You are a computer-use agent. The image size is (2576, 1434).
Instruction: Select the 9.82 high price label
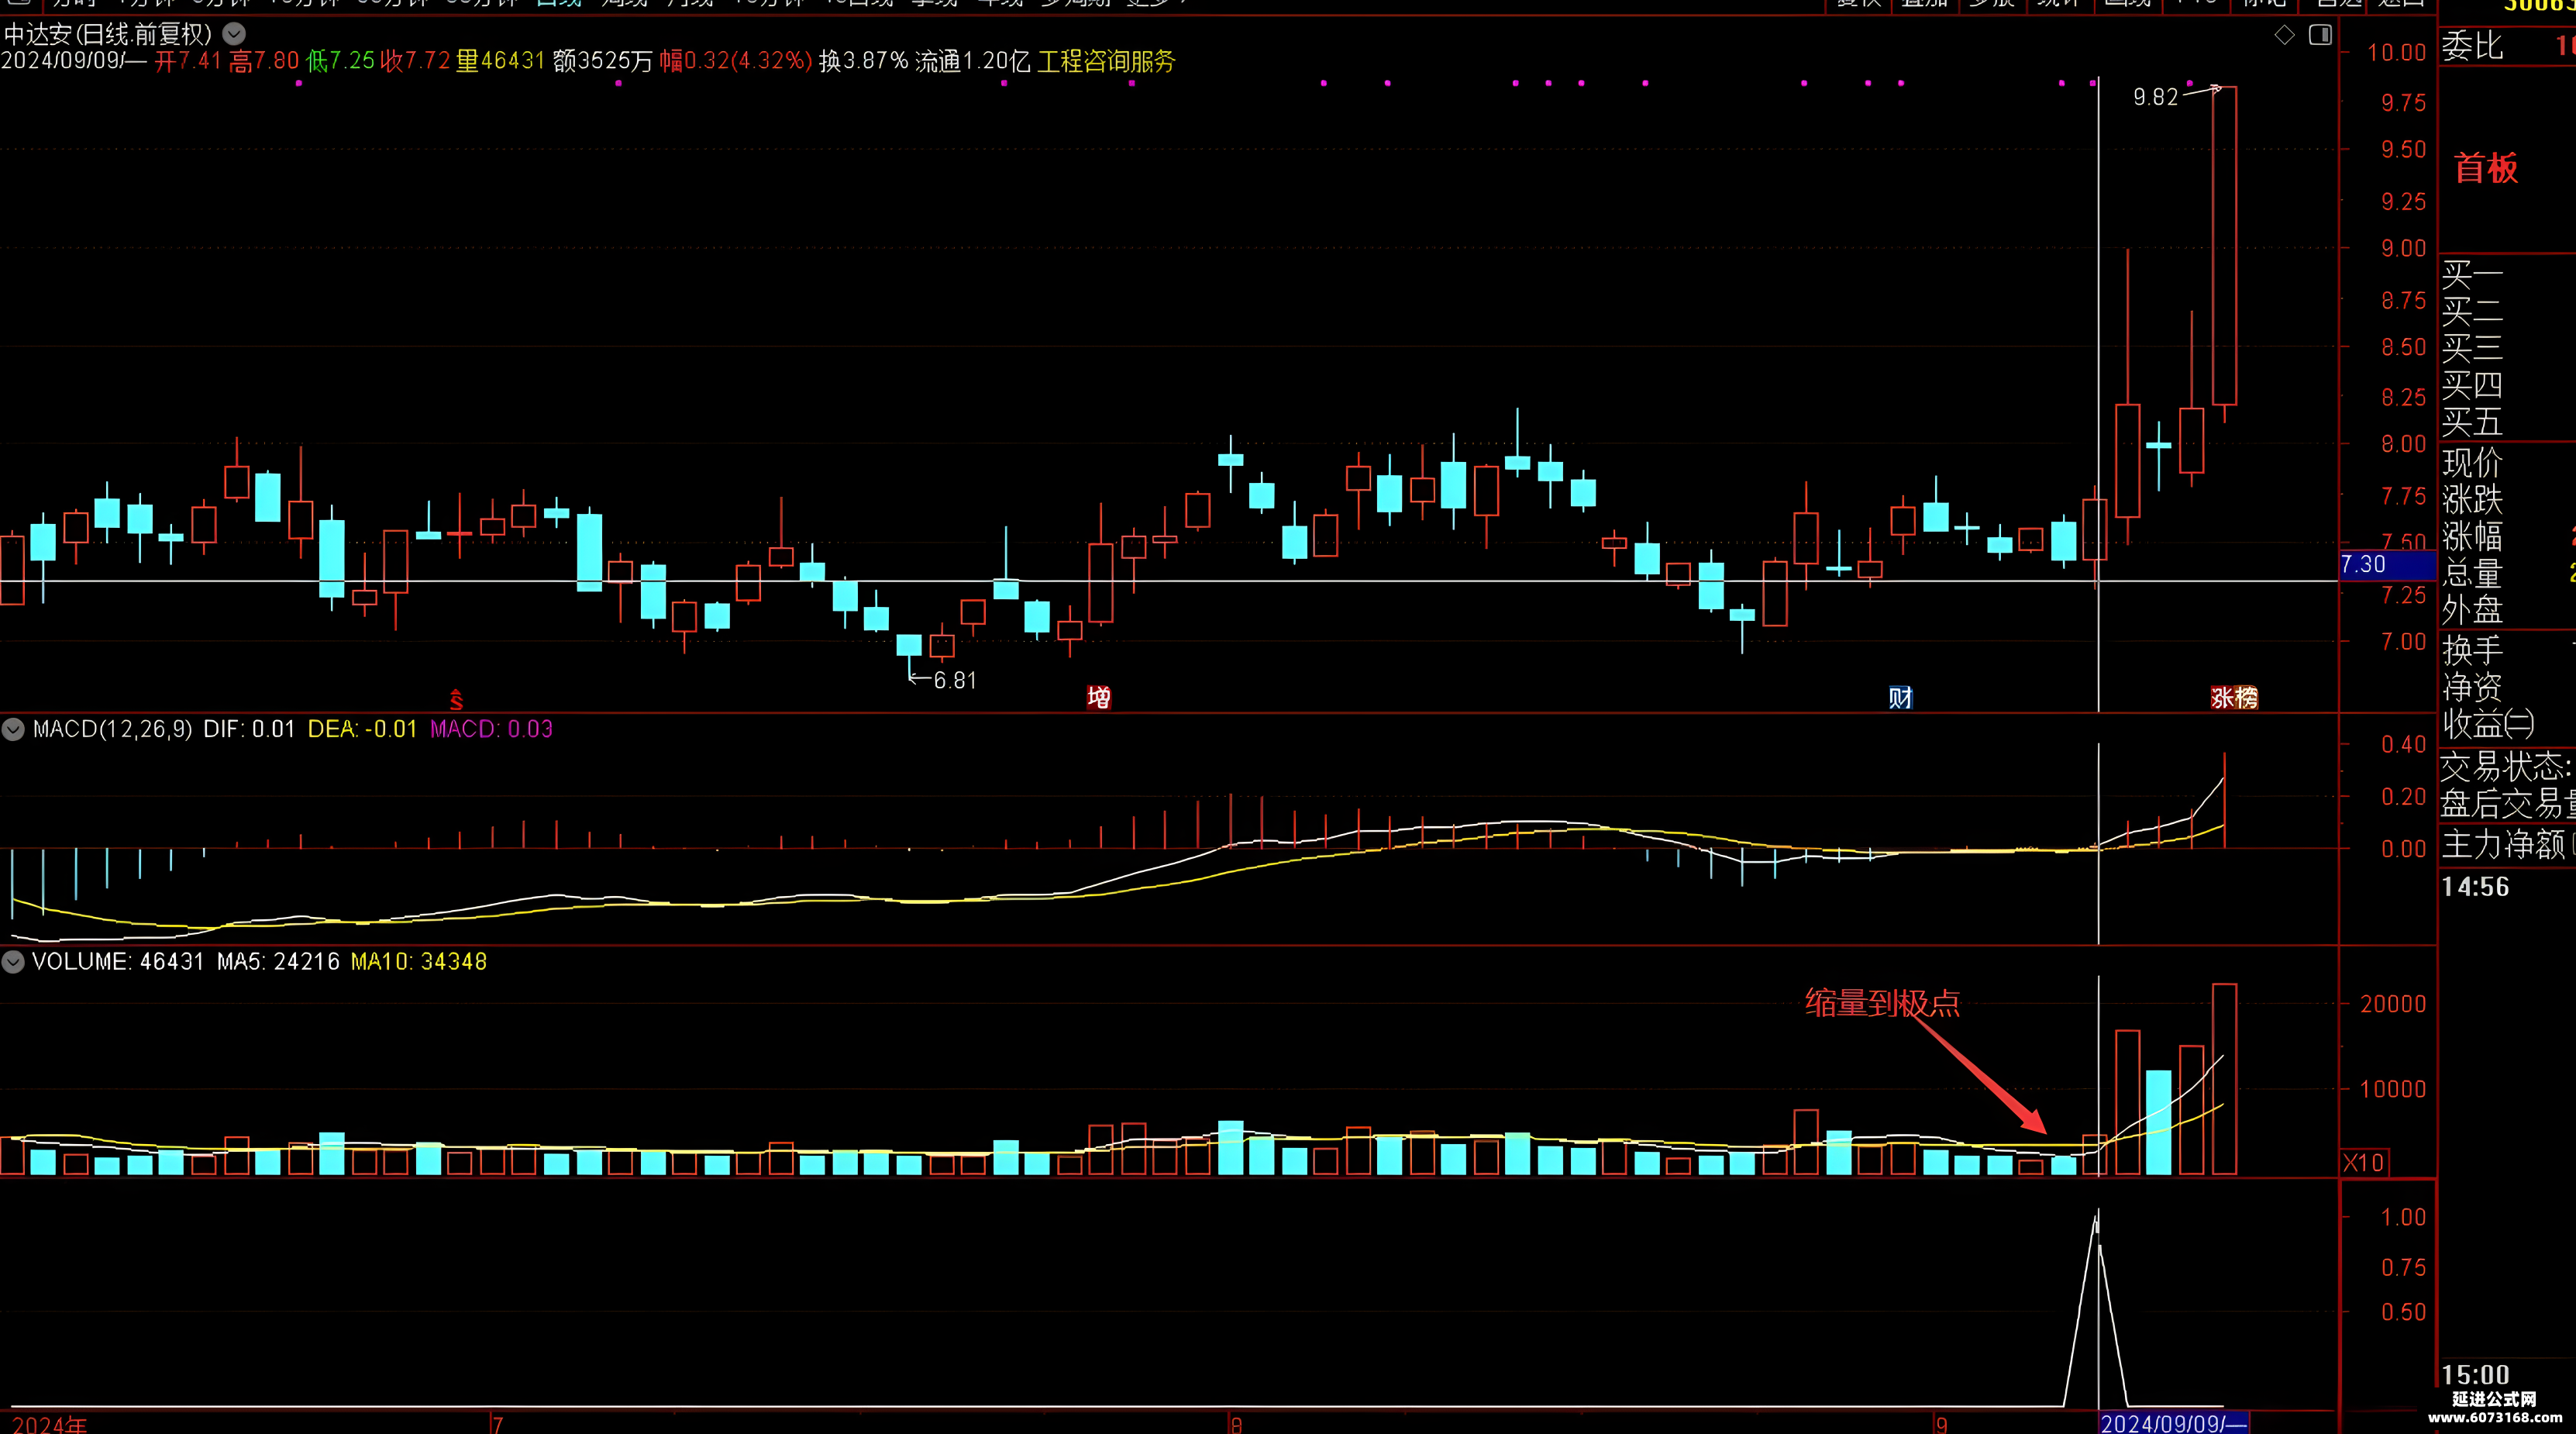[x=2155, y=97]
